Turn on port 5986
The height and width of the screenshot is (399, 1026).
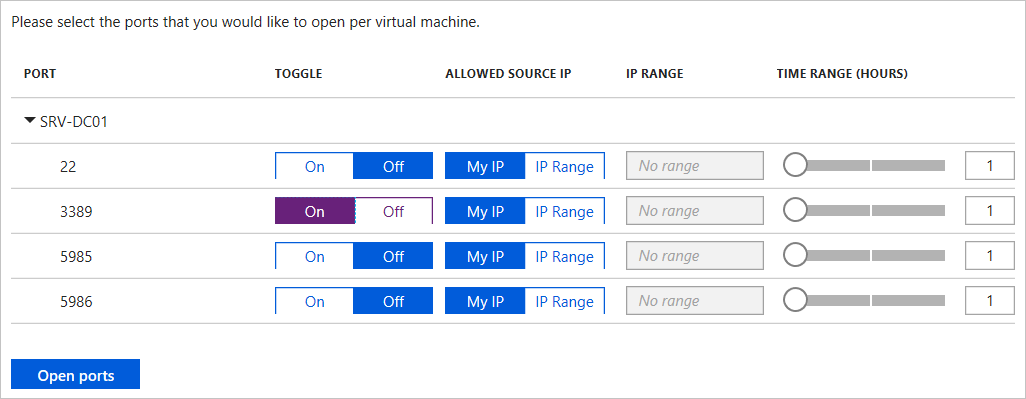click(315, 301)
